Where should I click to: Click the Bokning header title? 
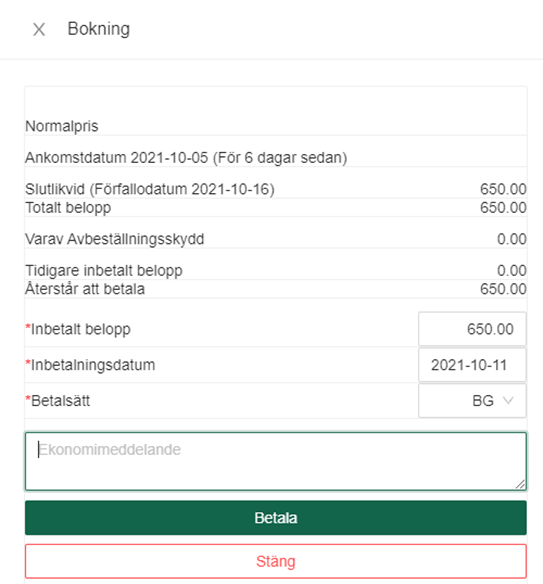coord(99,29)
